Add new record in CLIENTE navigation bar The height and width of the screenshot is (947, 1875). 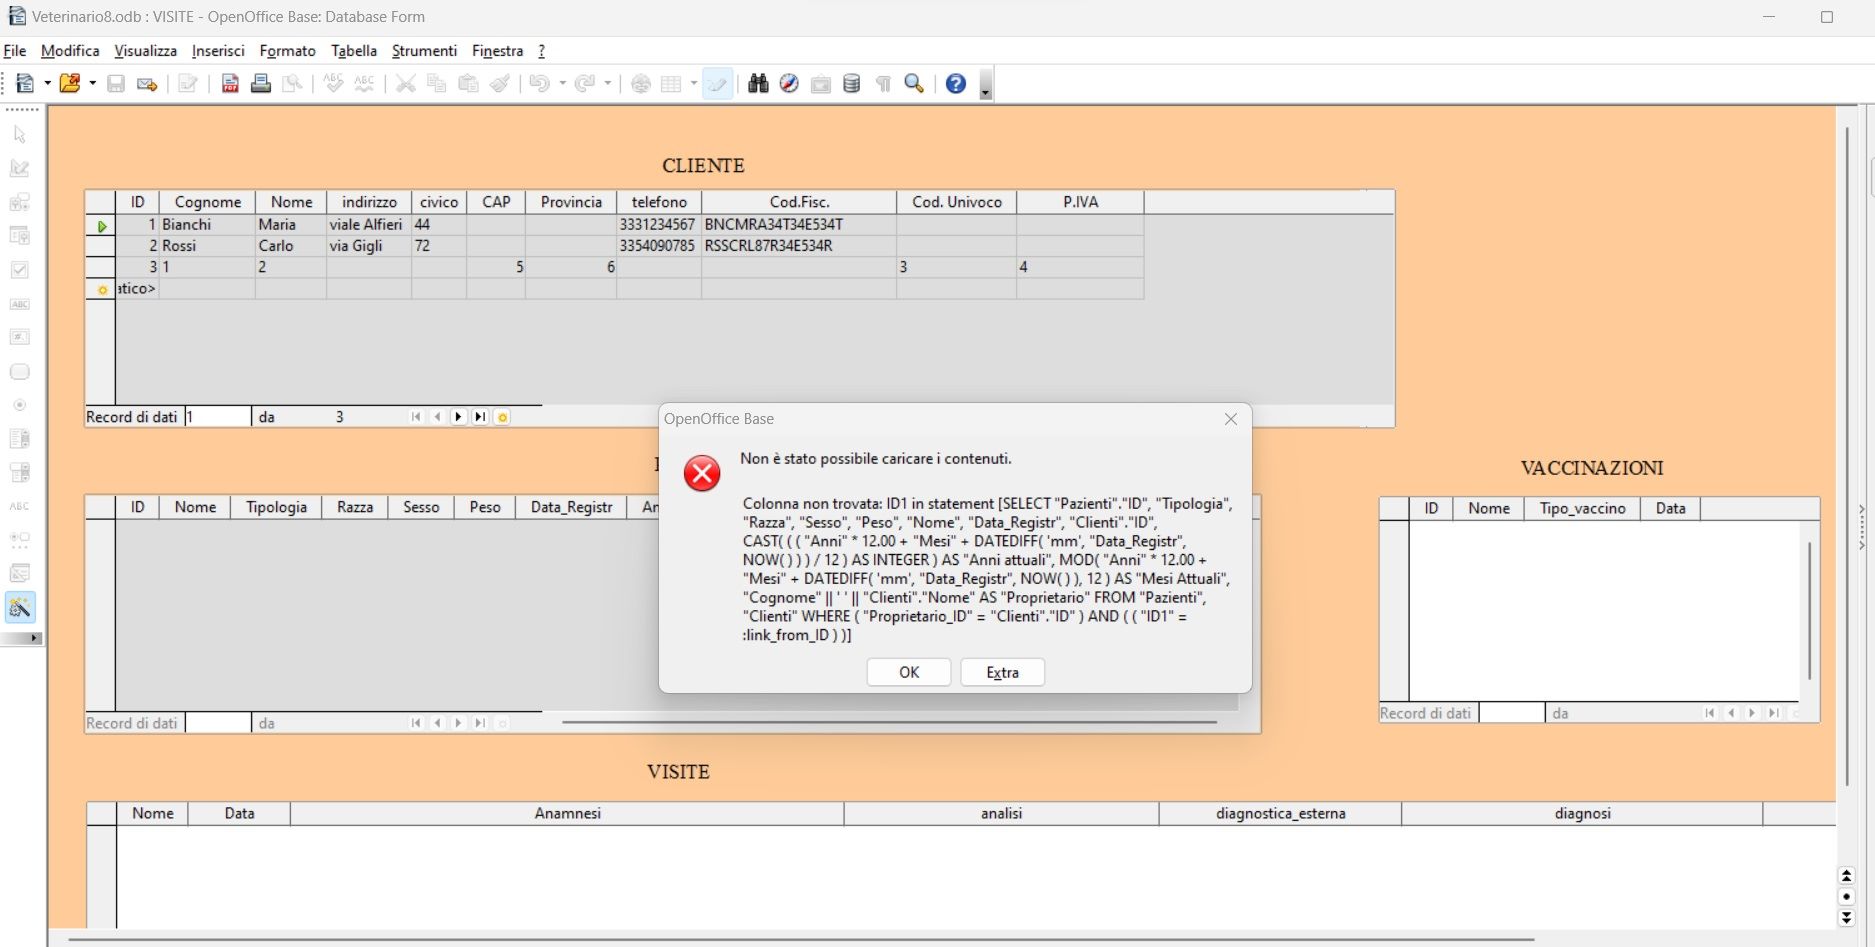[502, 417]
